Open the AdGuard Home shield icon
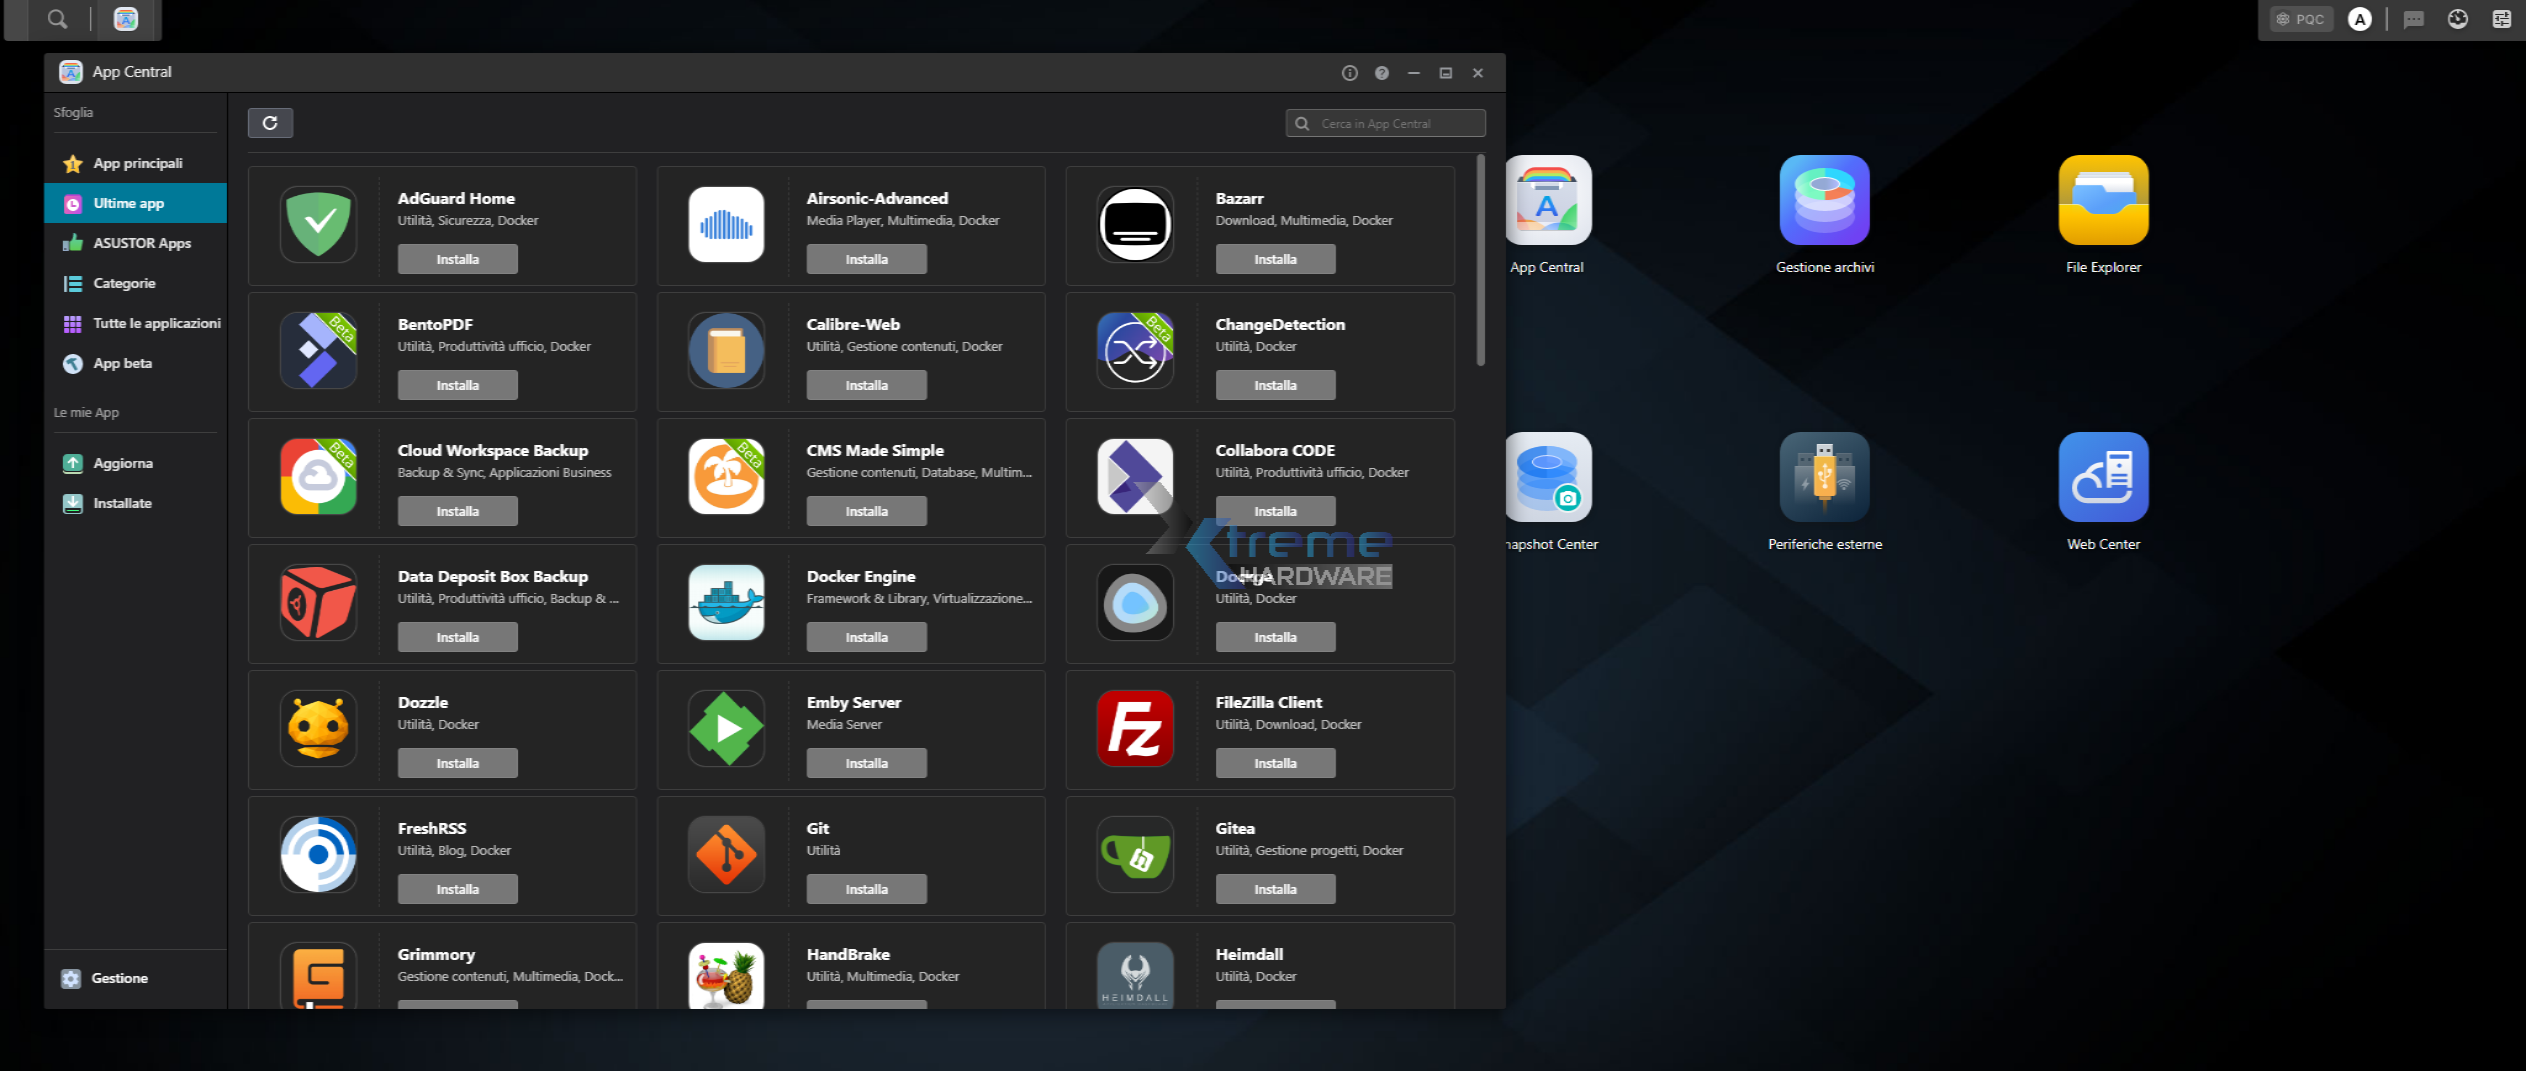Image resolution: width=2526 pixels, height=1071 pixels. (x=318, y=224)
